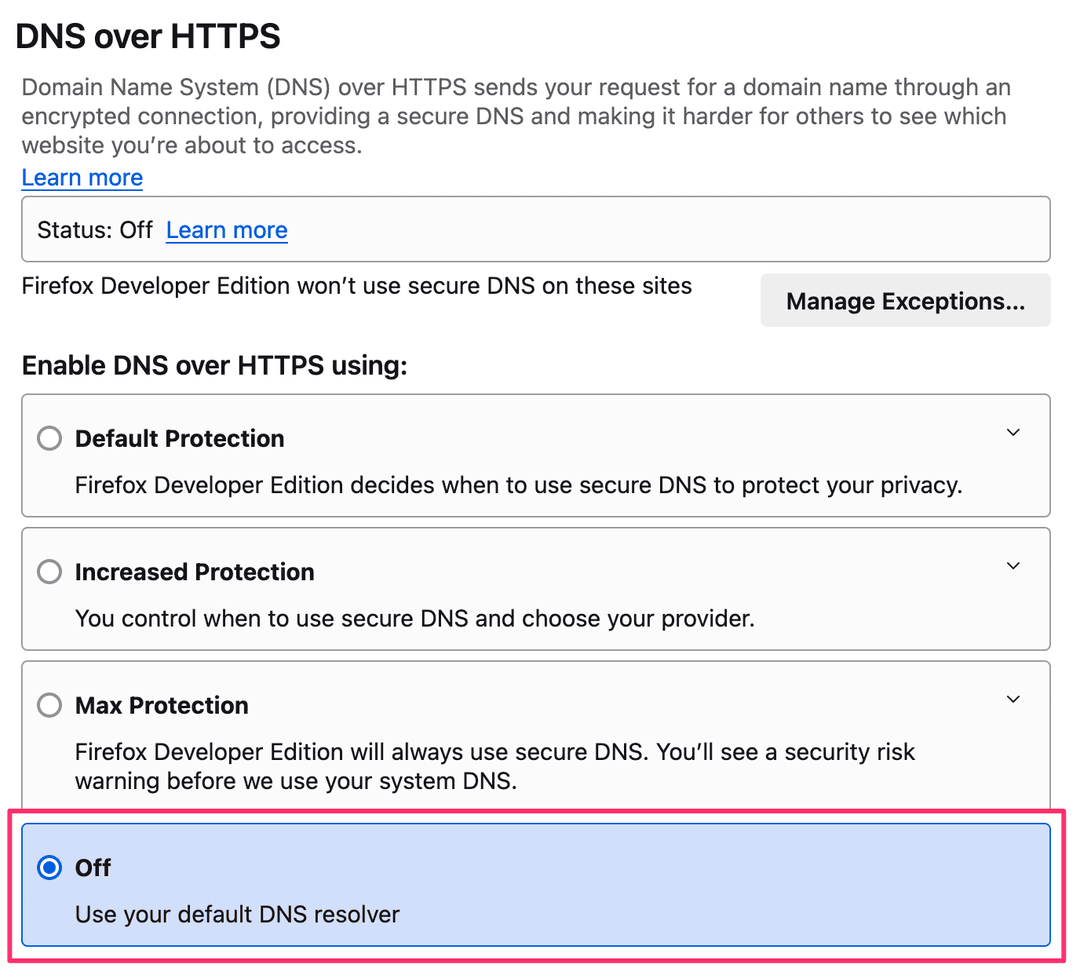The image size is (1080, 980).
Task: Click Learn more next to Status: Off
Action: (226, 229)
